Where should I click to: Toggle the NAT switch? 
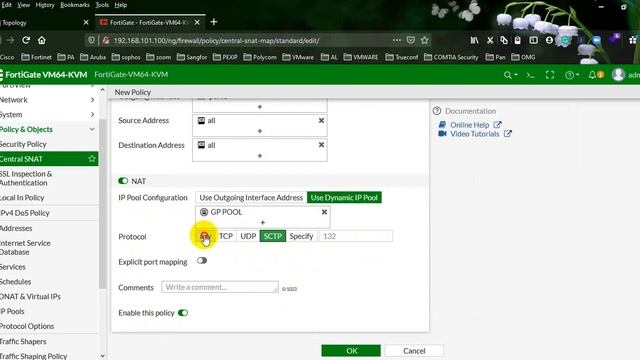pos(123,181)
